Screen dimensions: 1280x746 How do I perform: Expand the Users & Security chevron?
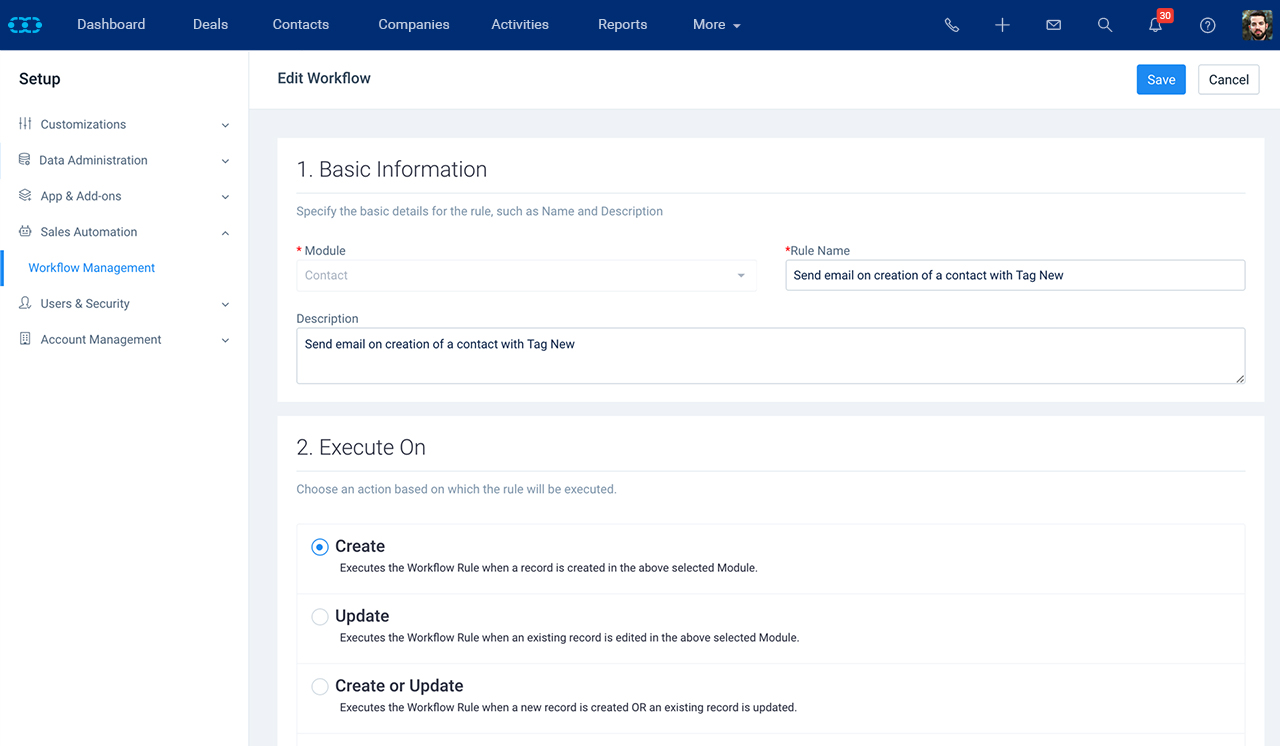pyautogui.click(x=225, y=305)
